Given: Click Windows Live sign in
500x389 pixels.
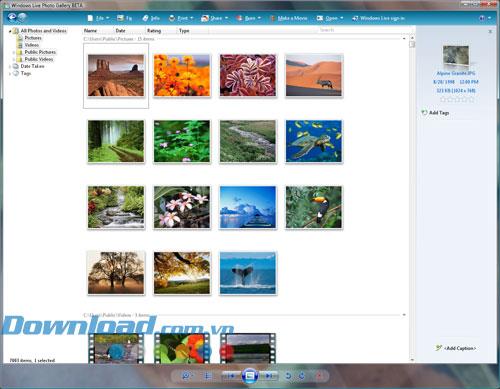Looking at the screenshot, I should click(x=378, y=18).
